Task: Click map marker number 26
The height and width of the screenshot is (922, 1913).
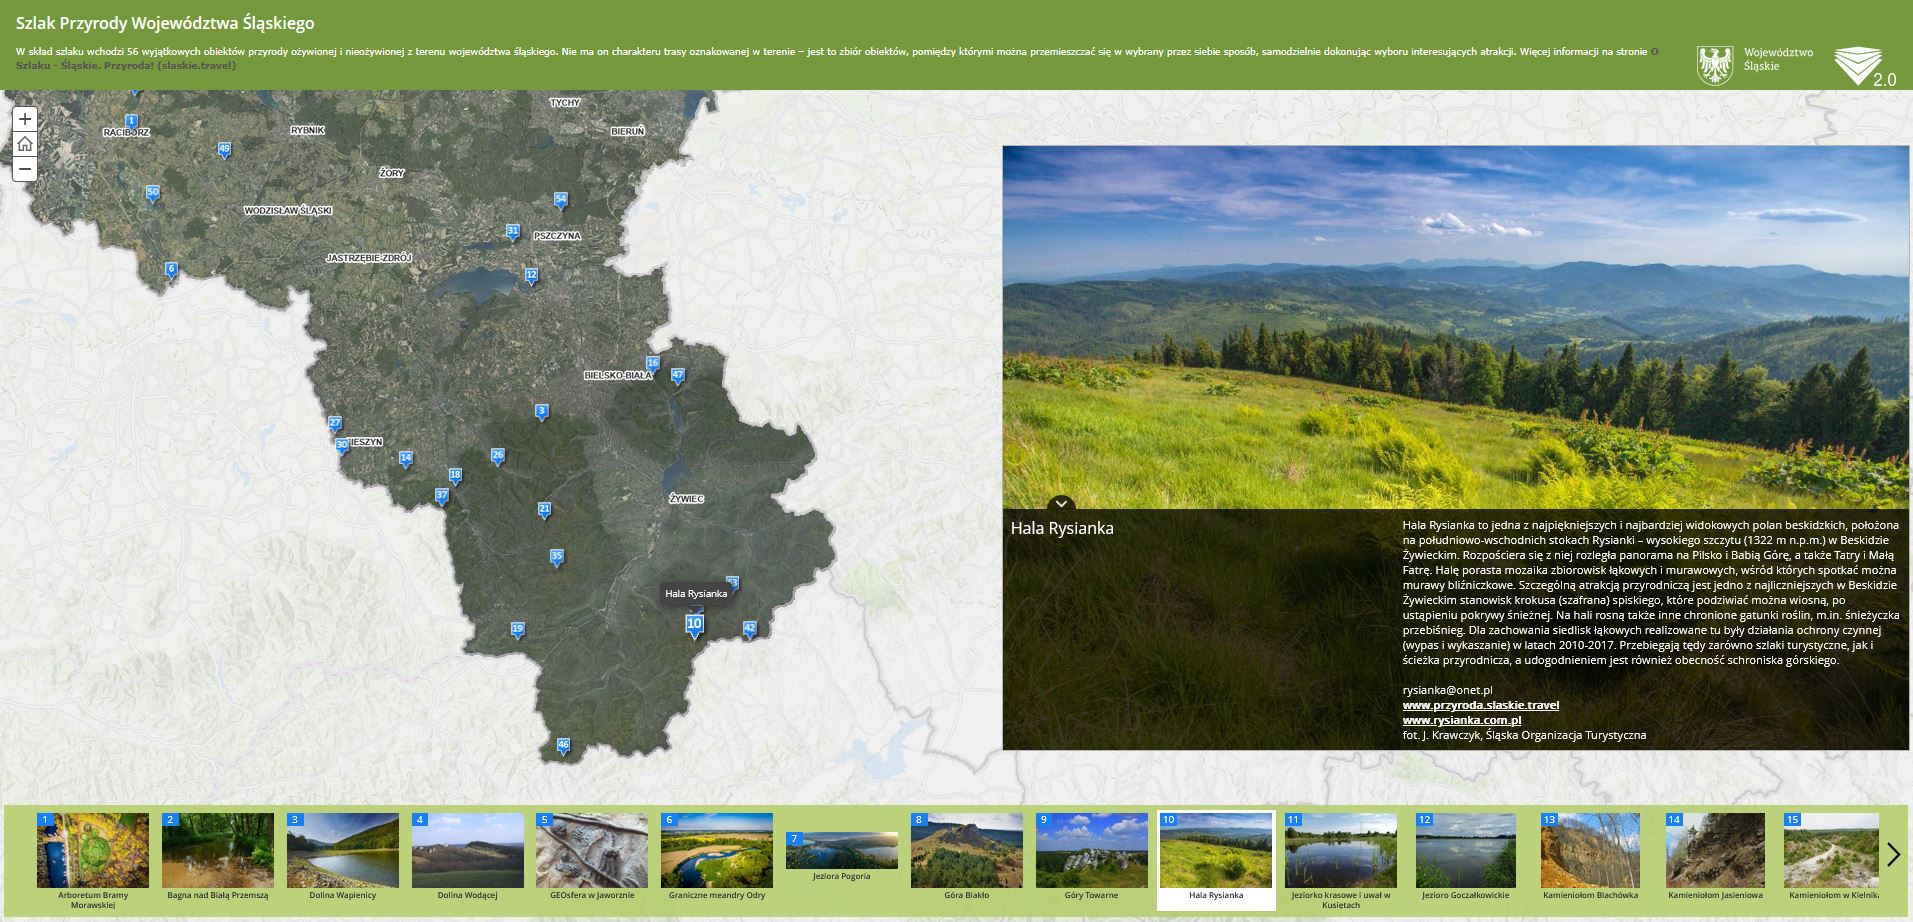Action: [498, 457]
